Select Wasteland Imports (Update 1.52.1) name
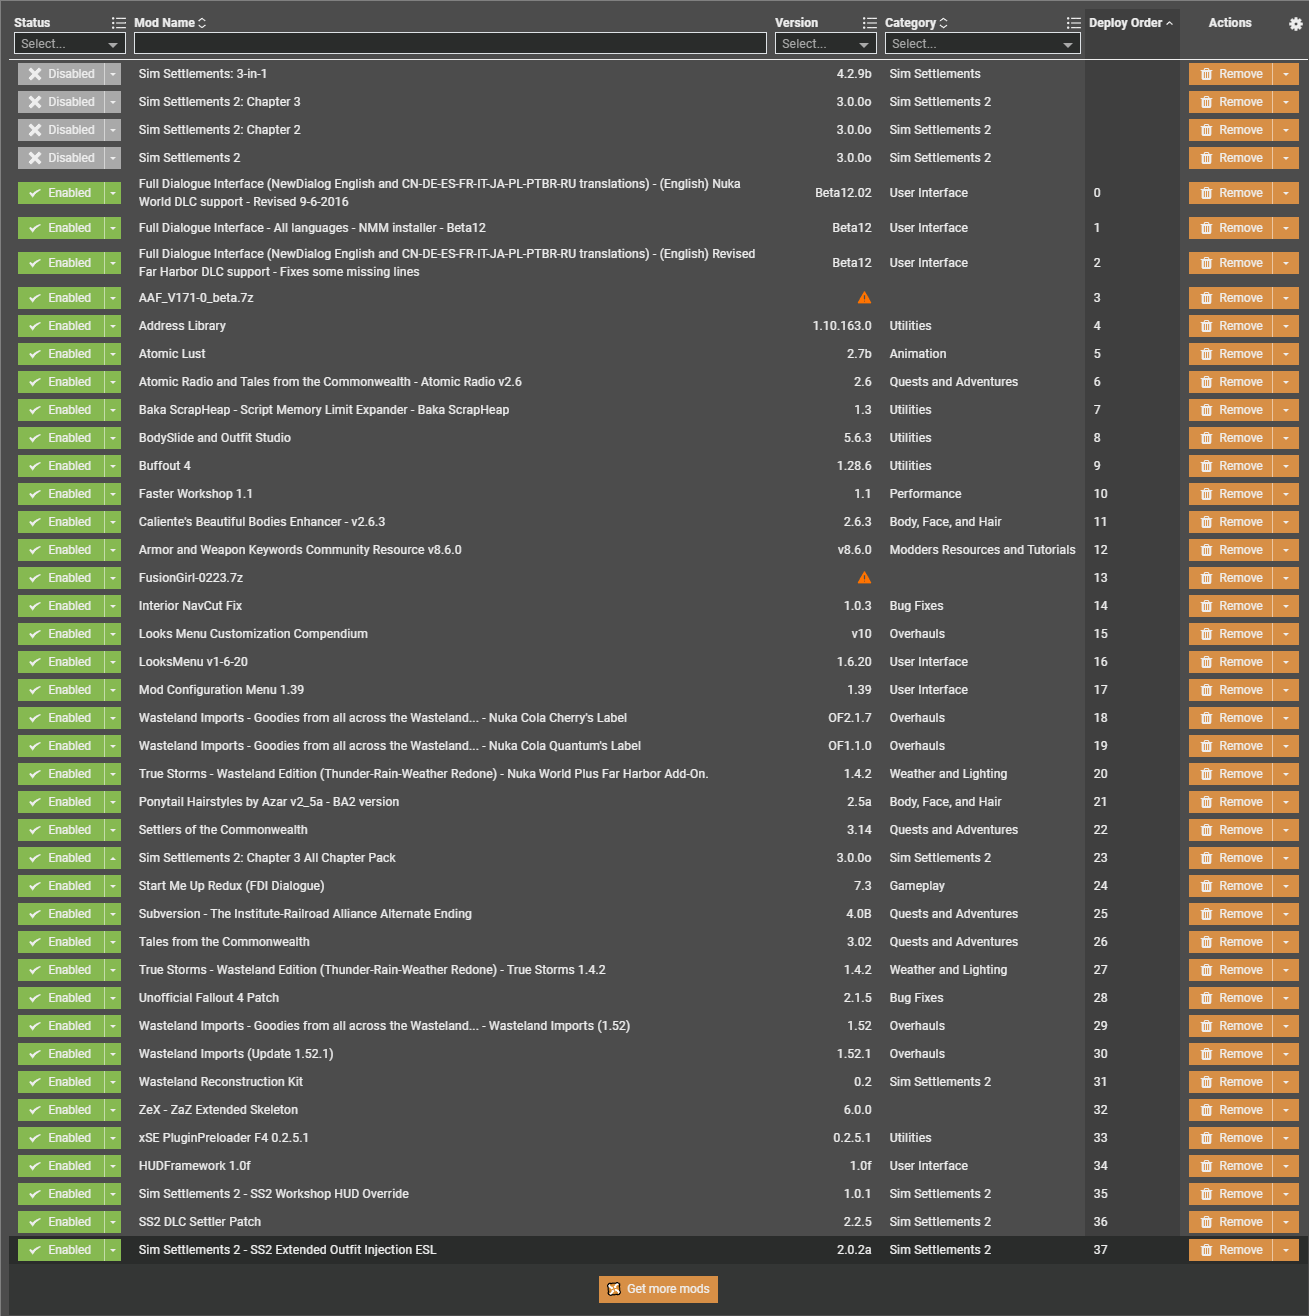The width and height of the screenshot is (1309, 1316). click(x=236, y=1054)
